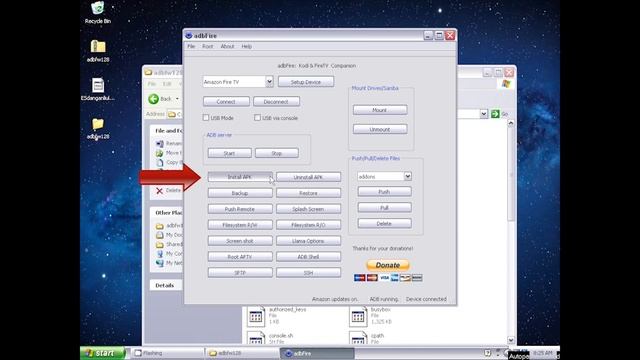This screenshot has height=360, width=640.
Task: Click My Computer icon in Other Places
Action: click(160, 254)
